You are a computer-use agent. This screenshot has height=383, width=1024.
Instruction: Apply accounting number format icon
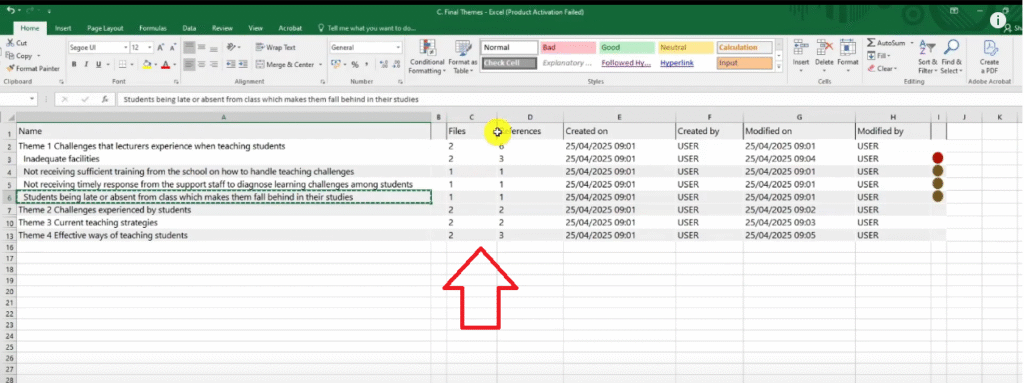[336, 65]
